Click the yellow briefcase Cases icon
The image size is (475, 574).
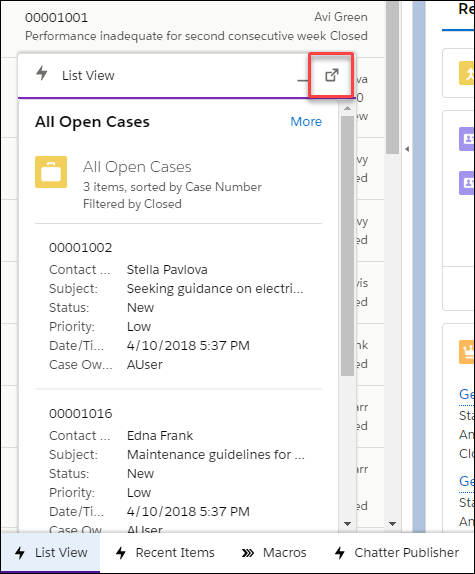(51, 172)
